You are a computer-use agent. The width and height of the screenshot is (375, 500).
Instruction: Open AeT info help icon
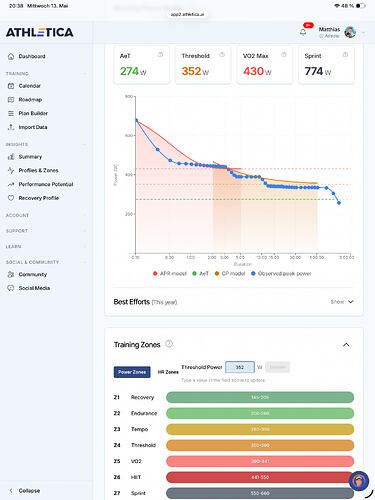click(x=160, y=55)
